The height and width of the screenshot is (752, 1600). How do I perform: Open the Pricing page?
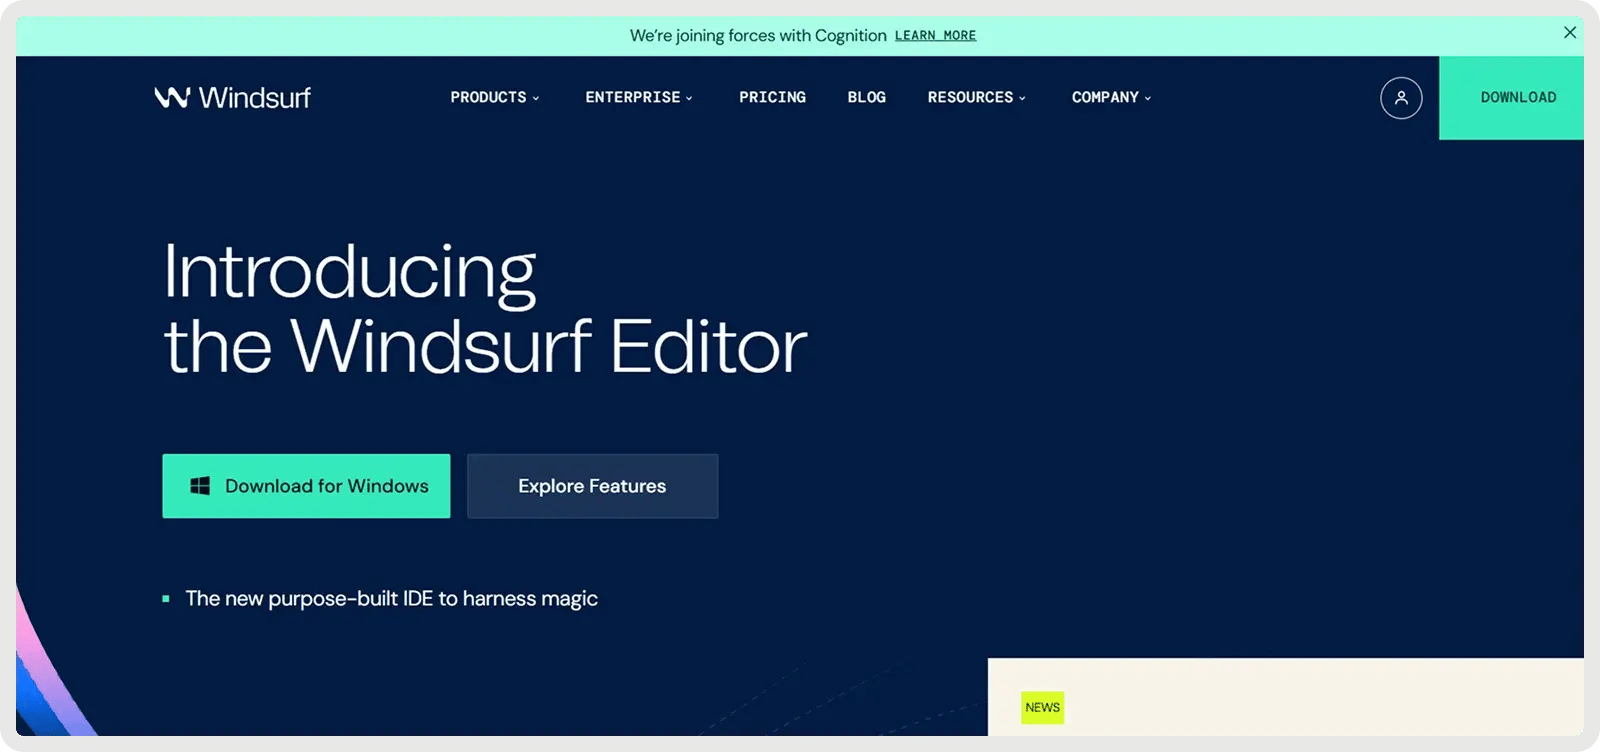772,97
